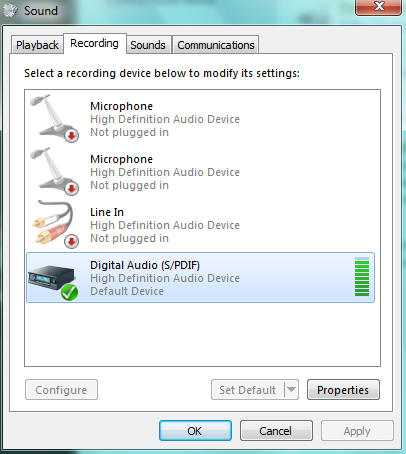406x454 pixels.
Task: Open the Communications tab
Action: click(x=216, y=45)
